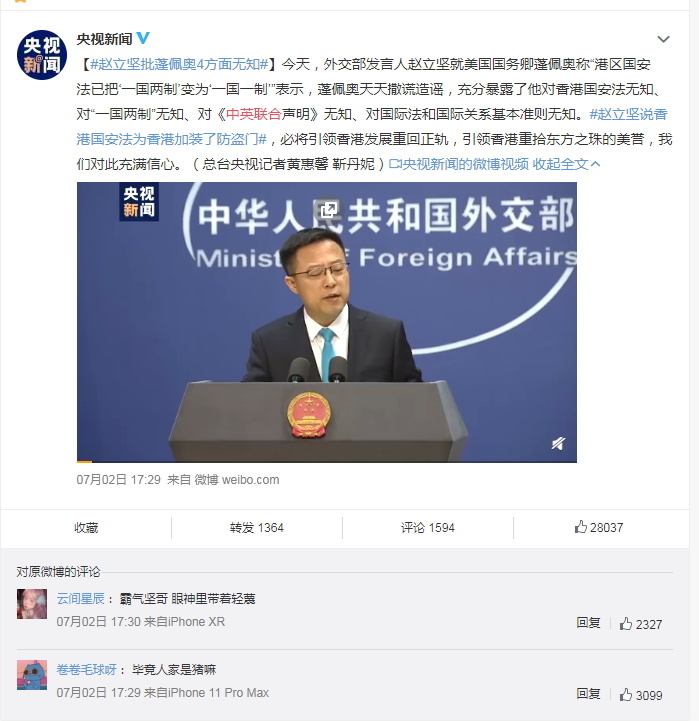Viewport: 699px width, 721px height.
Task: Select the 转发 1364 repost tab
Action: tap(257, 527)
